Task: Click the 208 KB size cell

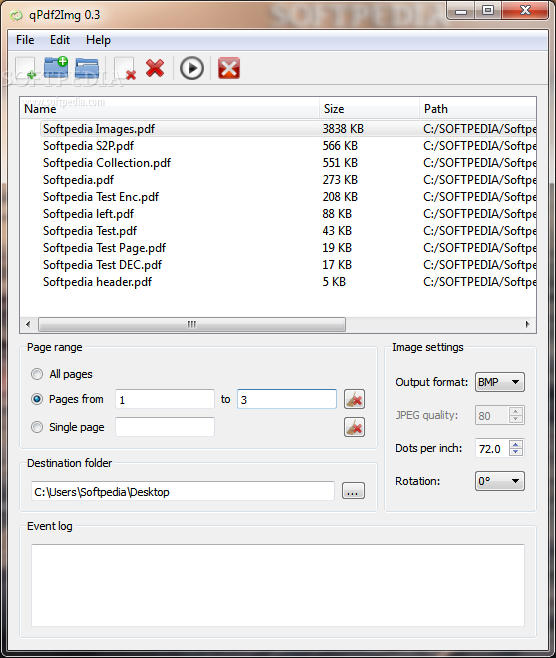Action: click(x=340, y=197)
